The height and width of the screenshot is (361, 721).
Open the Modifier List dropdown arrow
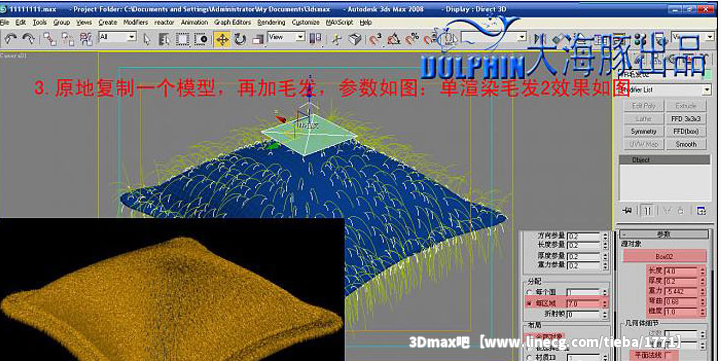point(707,90)
